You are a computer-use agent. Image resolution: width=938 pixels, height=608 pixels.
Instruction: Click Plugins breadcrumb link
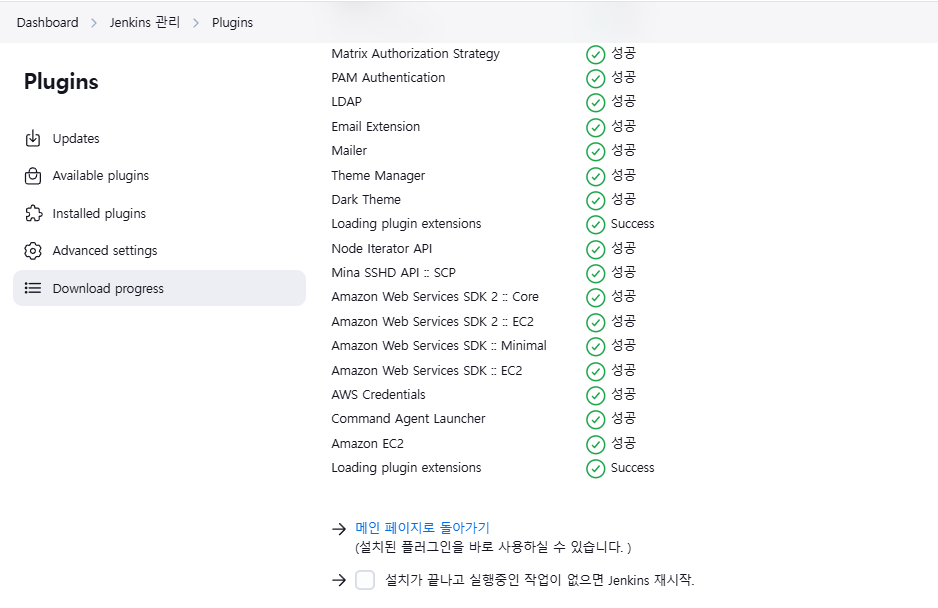232,23
